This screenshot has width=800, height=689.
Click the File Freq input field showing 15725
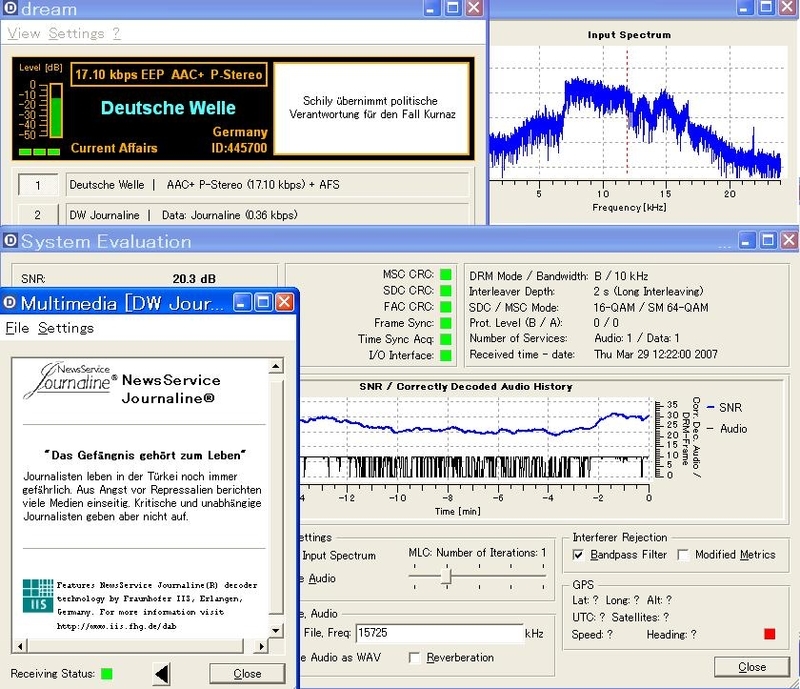[x=439, y=633]
